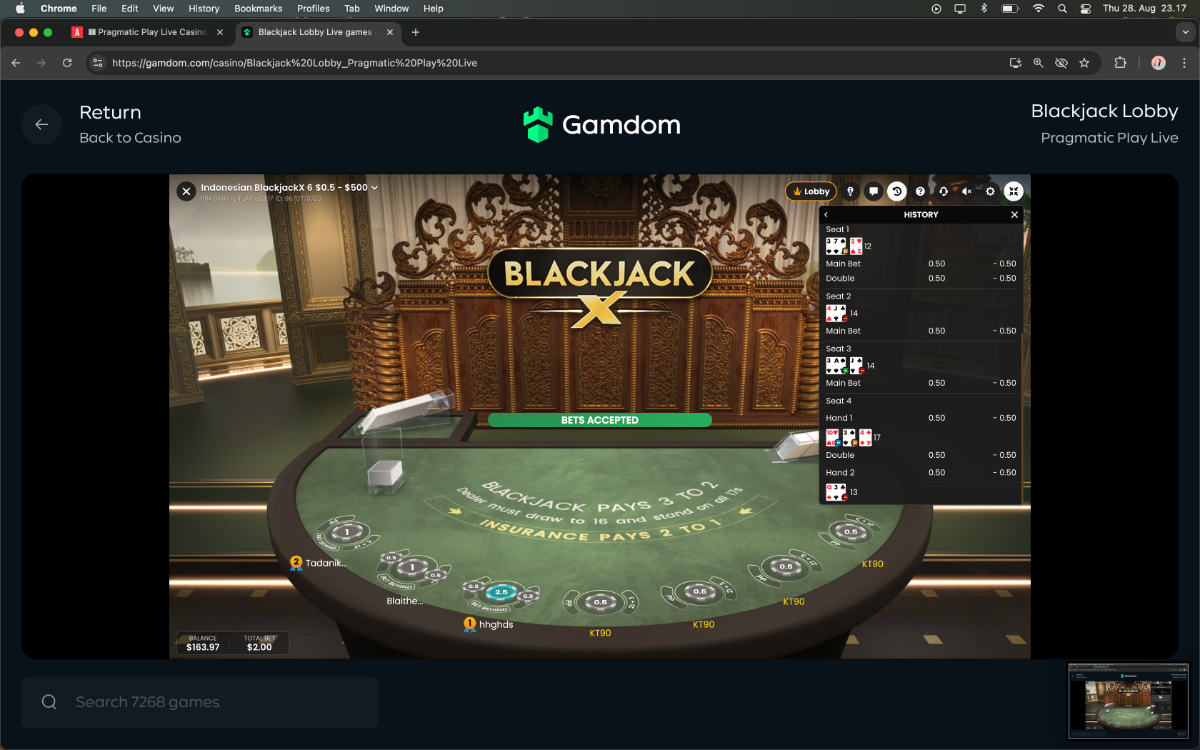Screen dimensions: 1200x750
Task: Go back in Chrome navigation
Action: click(x=15, y=62)
